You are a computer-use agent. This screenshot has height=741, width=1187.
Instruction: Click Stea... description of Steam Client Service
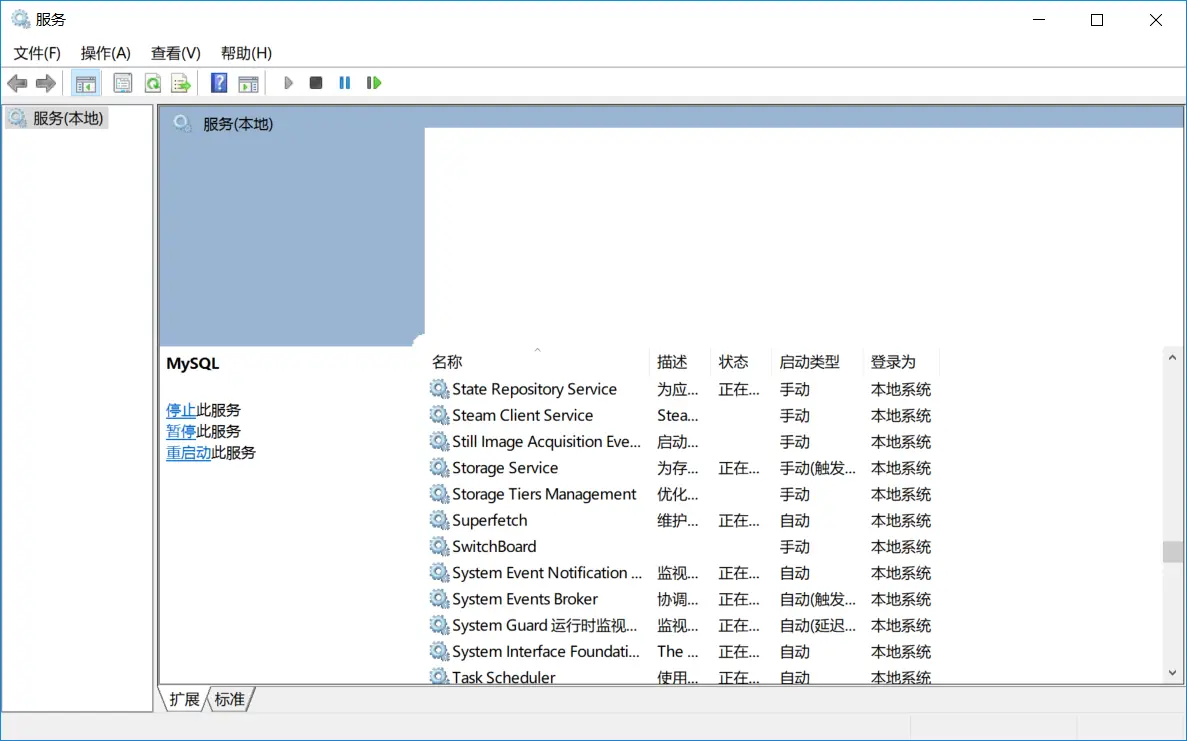click(678, 416)
